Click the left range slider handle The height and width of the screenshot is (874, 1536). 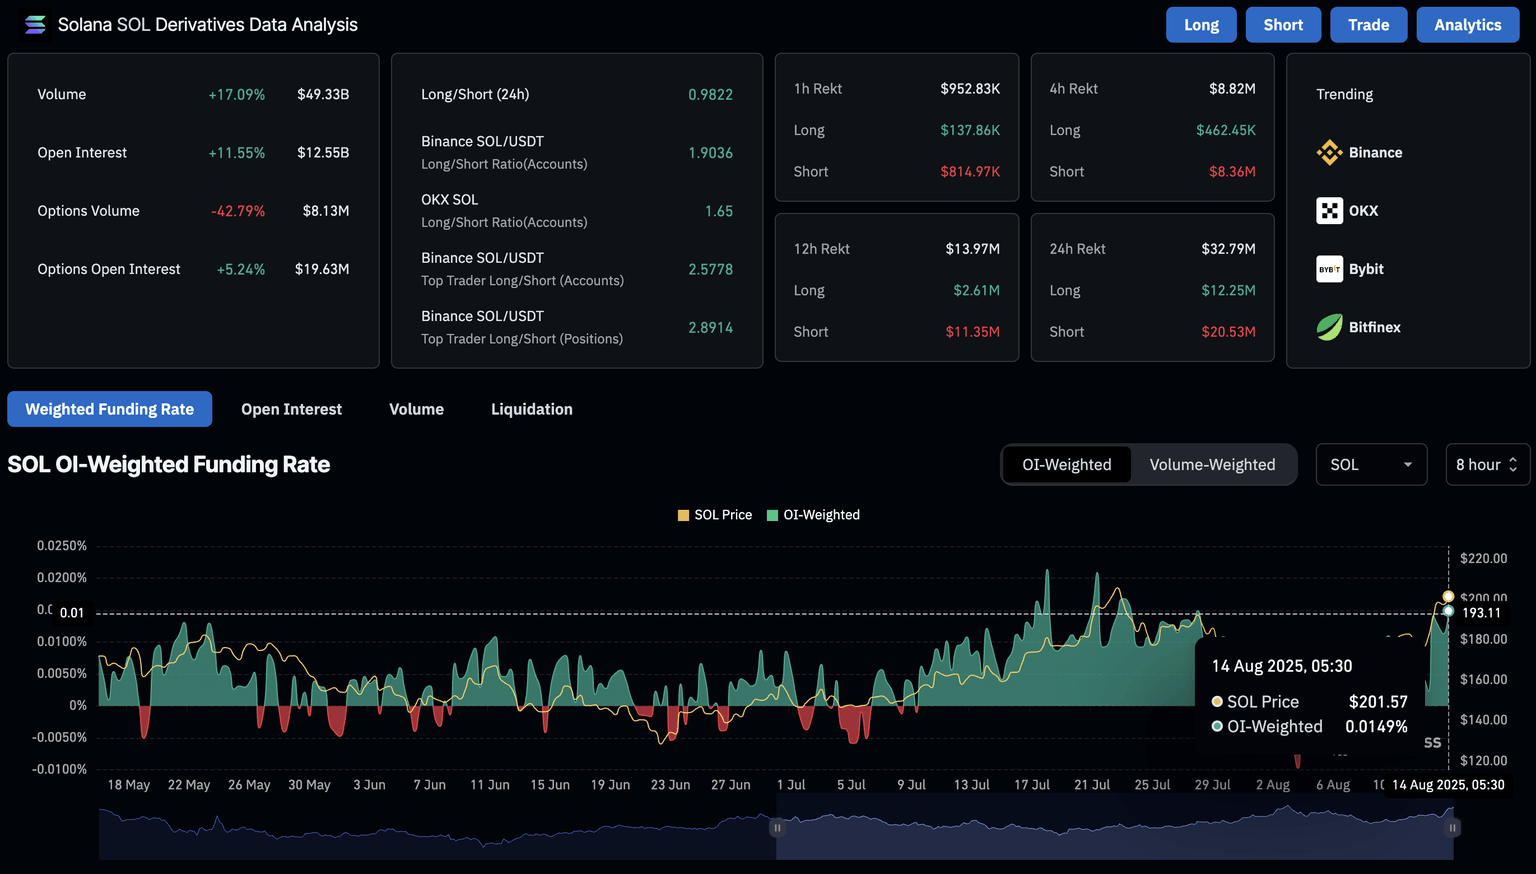point(777,828)
